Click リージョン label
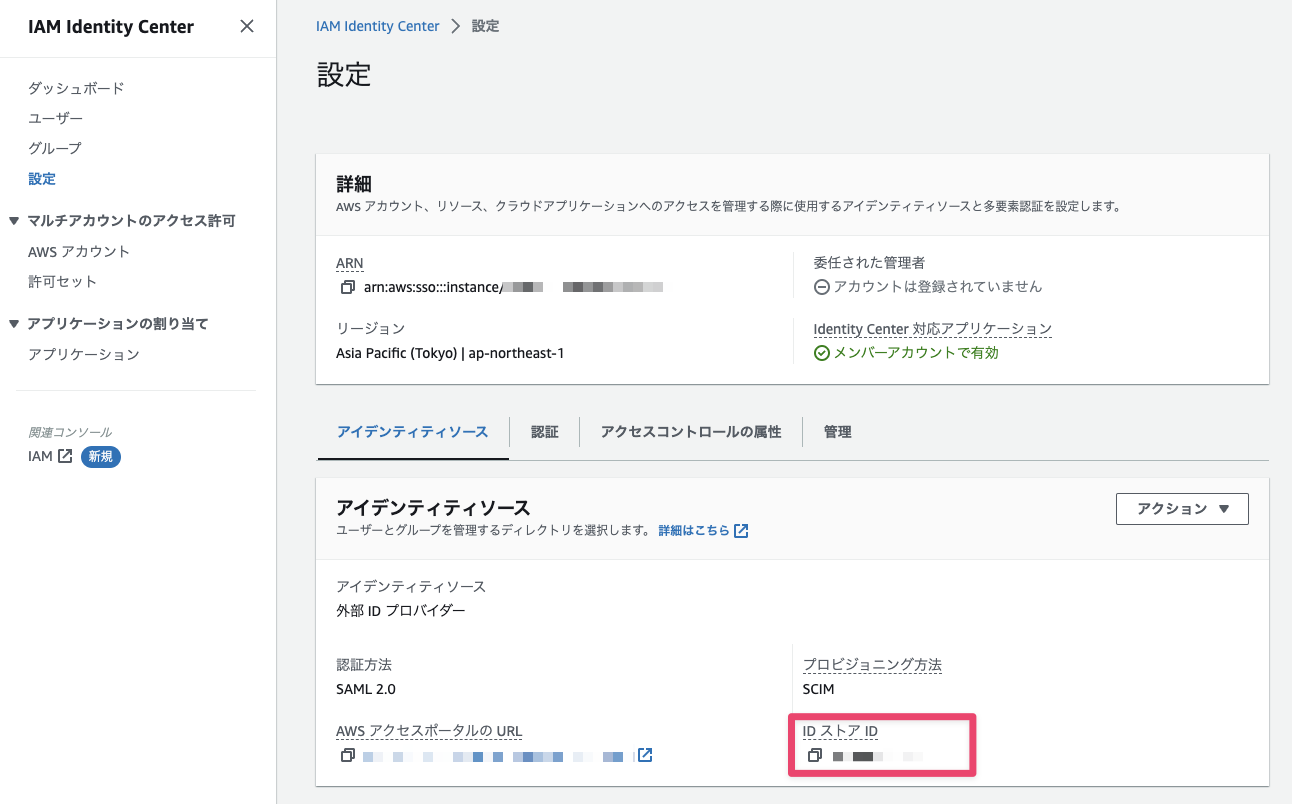 tap(371, 329)
